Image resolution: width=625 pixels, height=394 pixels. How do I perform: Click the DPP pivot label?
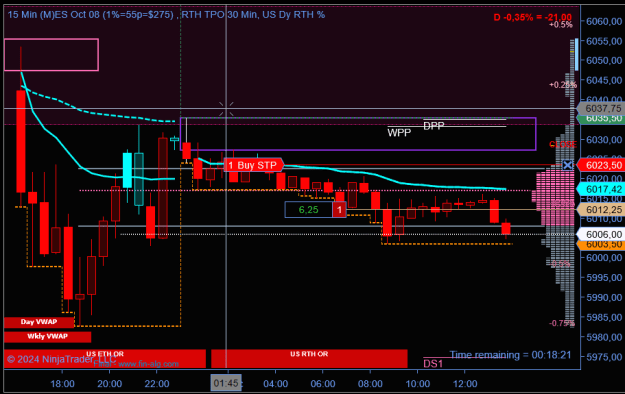[434, 126]
